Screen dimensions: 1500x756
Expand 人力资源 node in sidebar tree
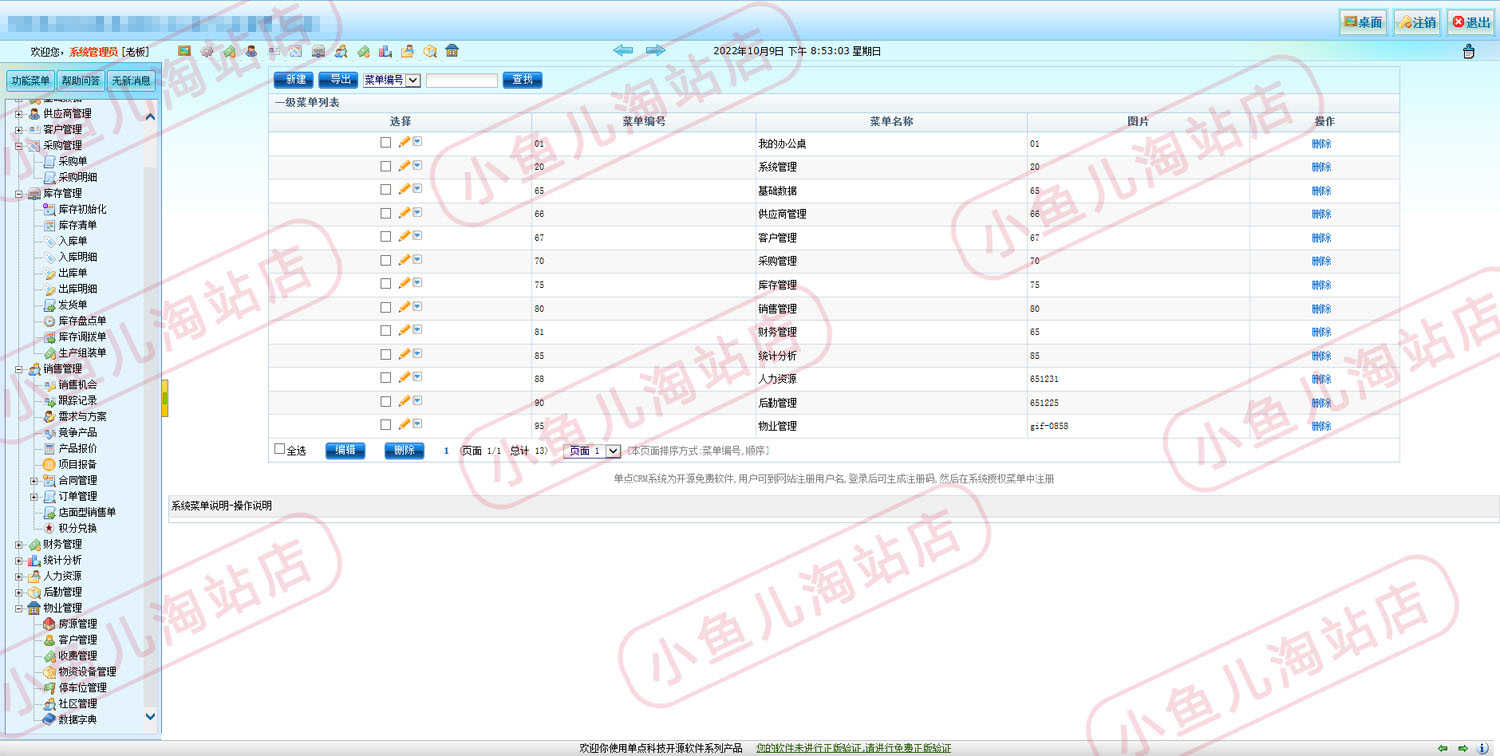[x=19, y=577]
